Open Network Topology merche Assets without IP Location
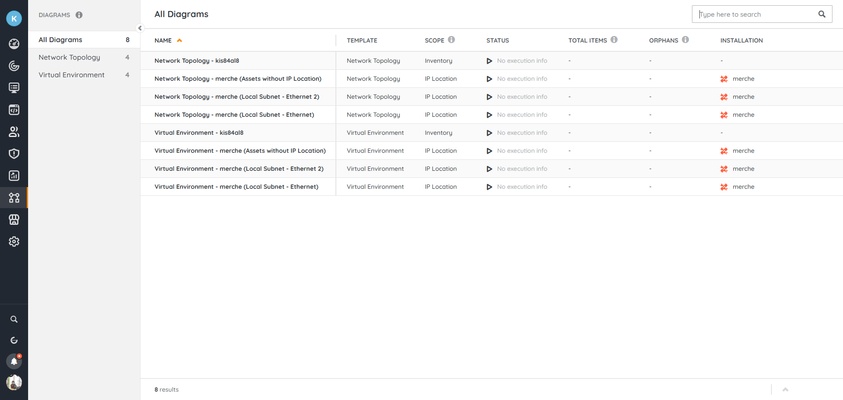 (x=238, y=79)
